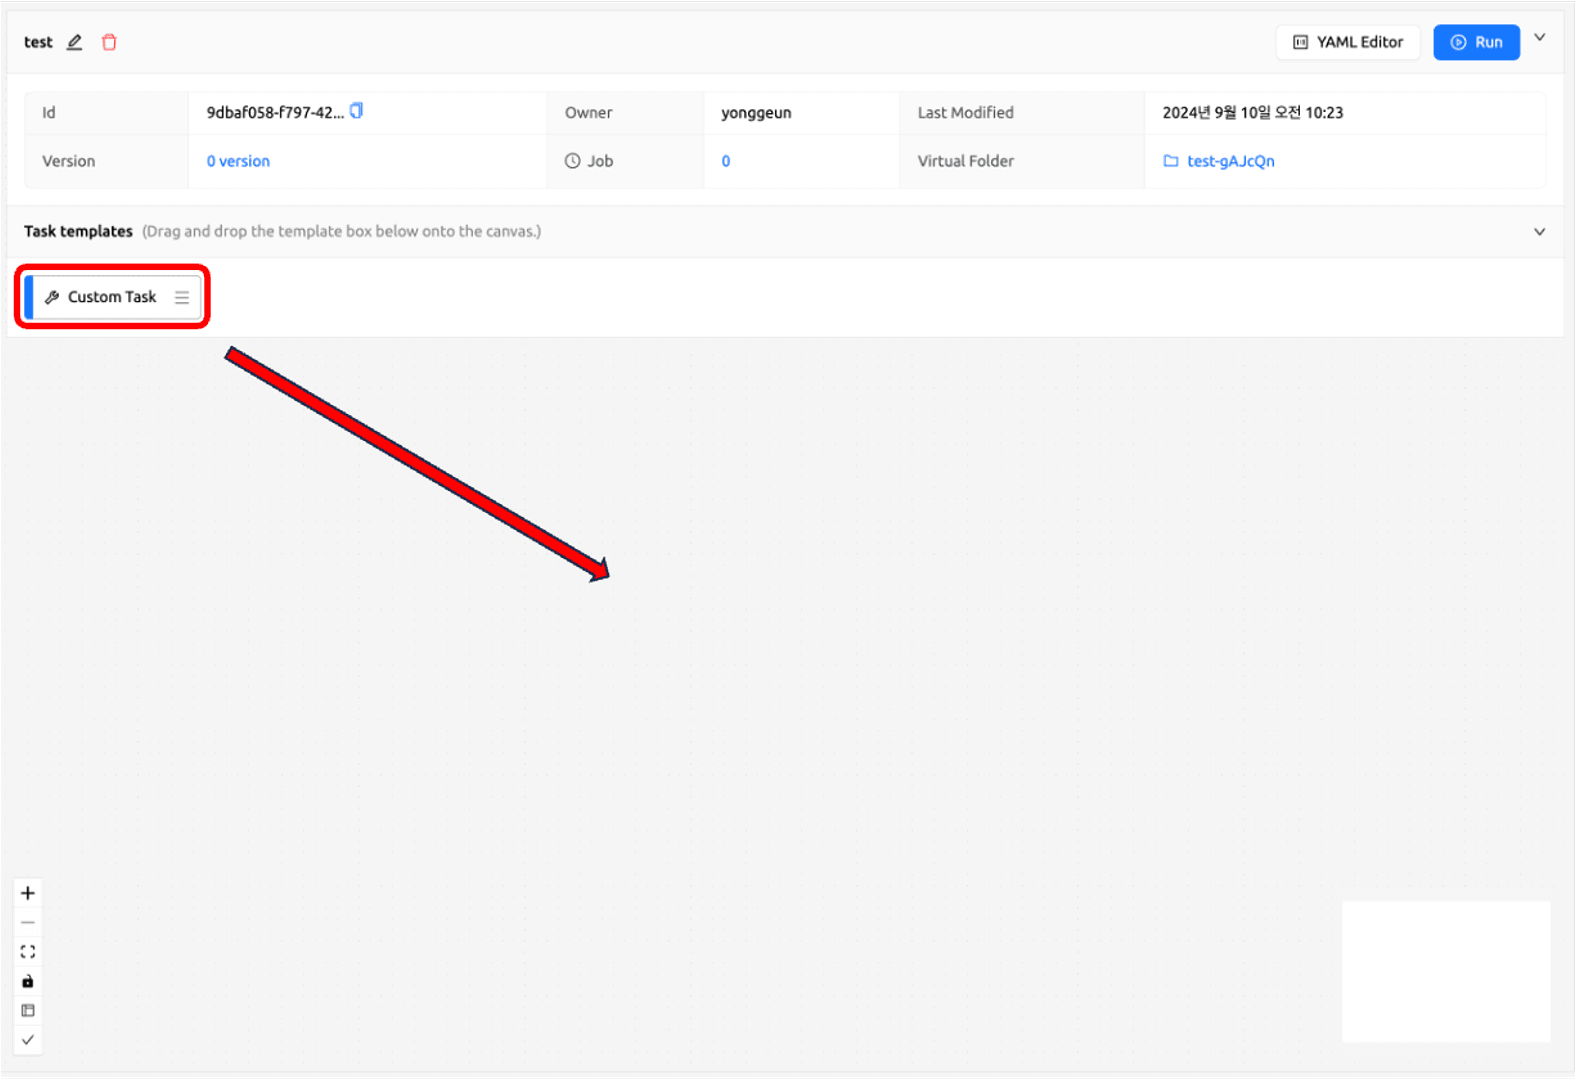The image size is (1576, 1080).
Task: Click the Last Modified label
Action: coord(966,113)
